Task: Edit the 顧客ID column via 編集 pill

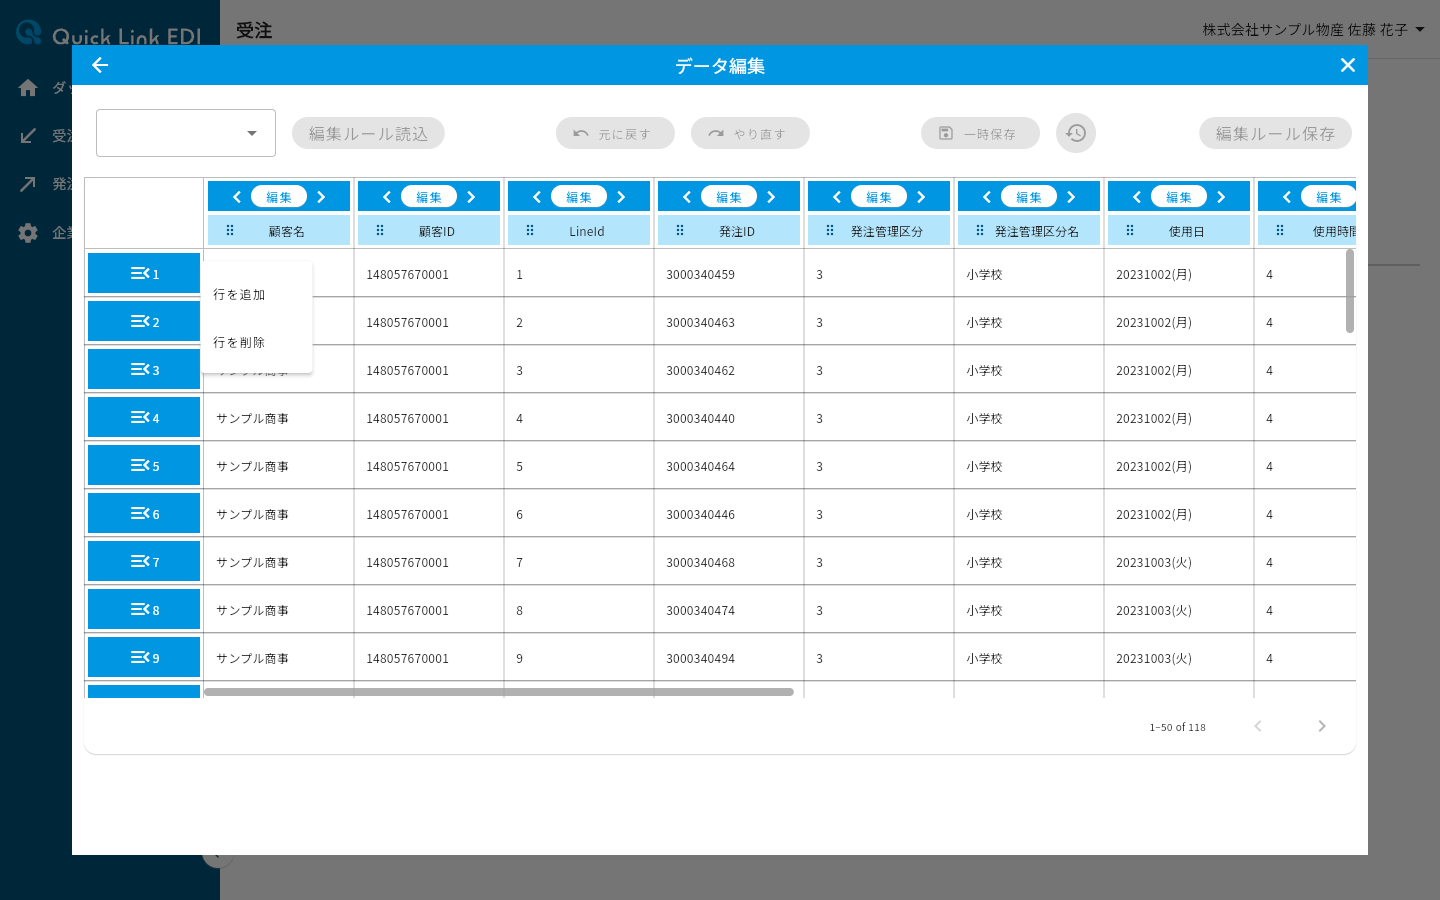Action: click(429, 197)
